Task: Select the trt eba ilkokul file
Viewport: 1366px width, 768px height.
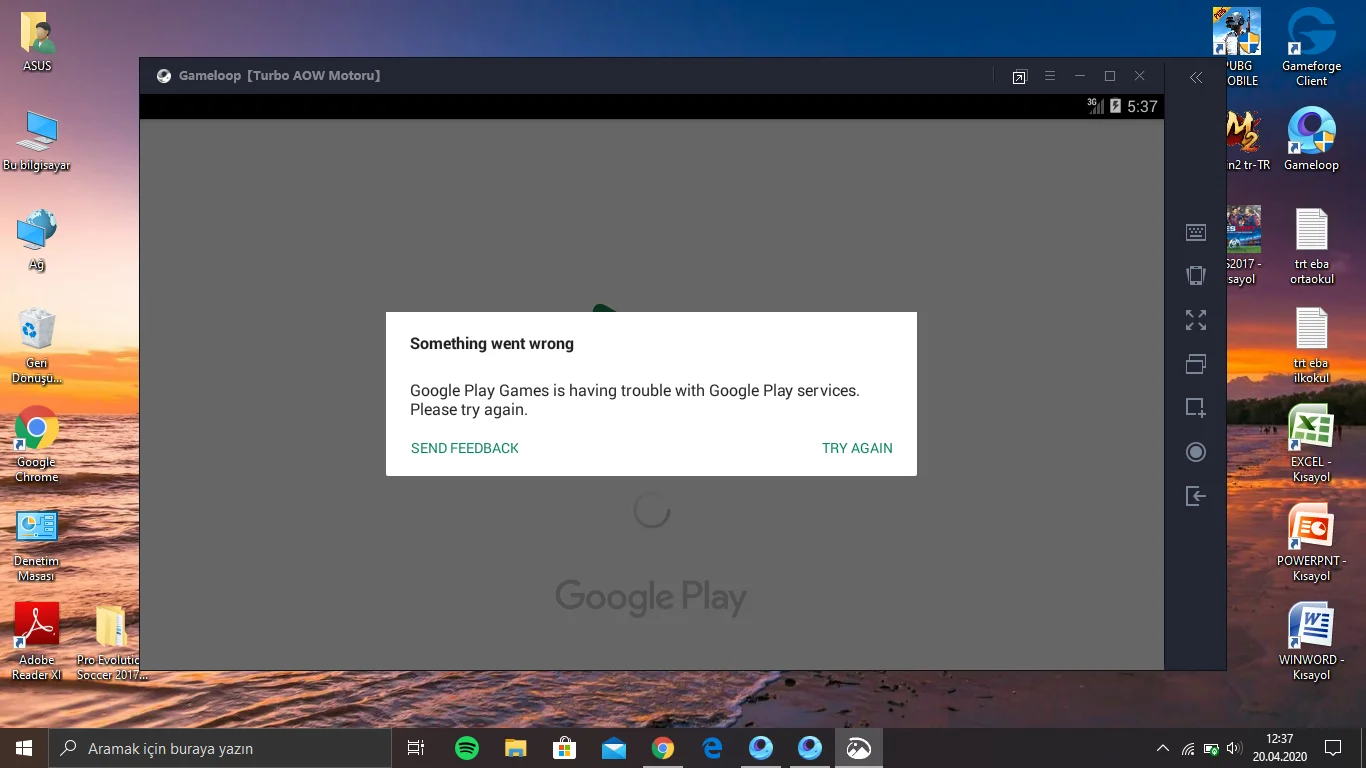Action: point(1311,345)
